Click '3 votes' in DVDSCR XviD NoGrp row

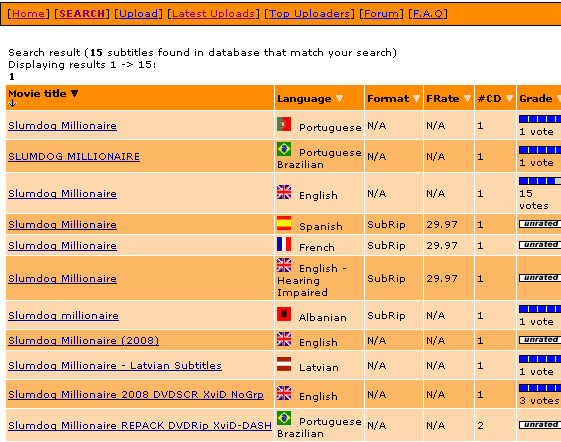539,400
